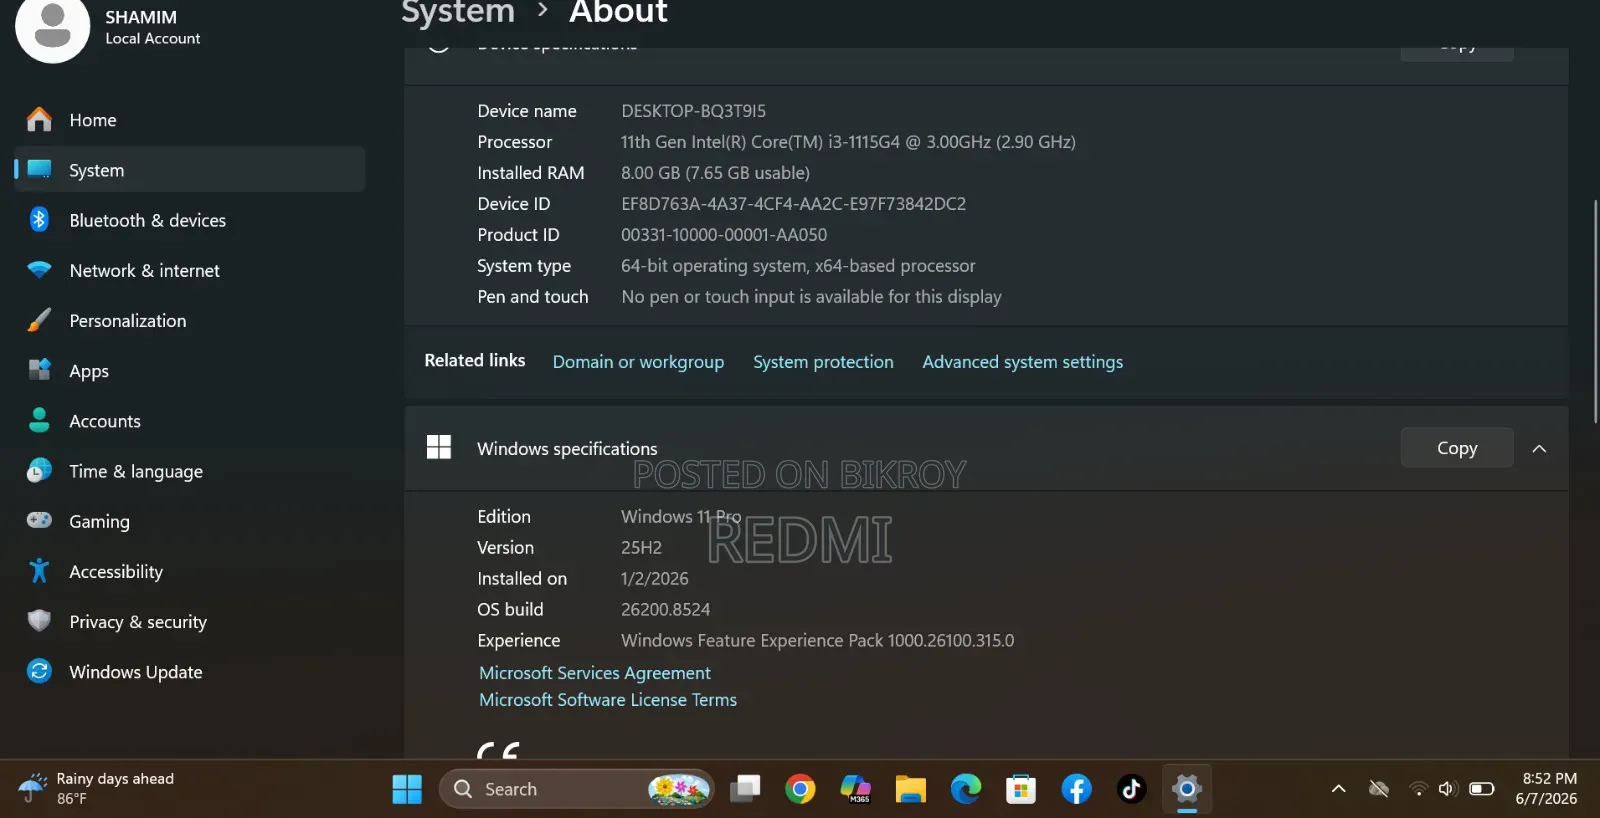Open Microsoft Software License Terms link

[608, 700]
